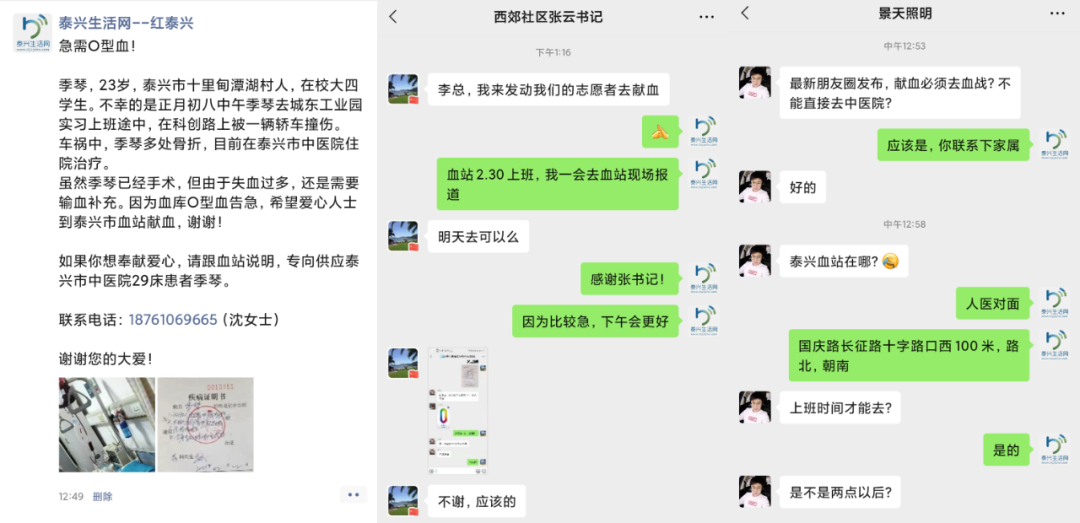
Task: Open the more options dots in 西郊社区张云书记 chat
Action: pos(707,17)
